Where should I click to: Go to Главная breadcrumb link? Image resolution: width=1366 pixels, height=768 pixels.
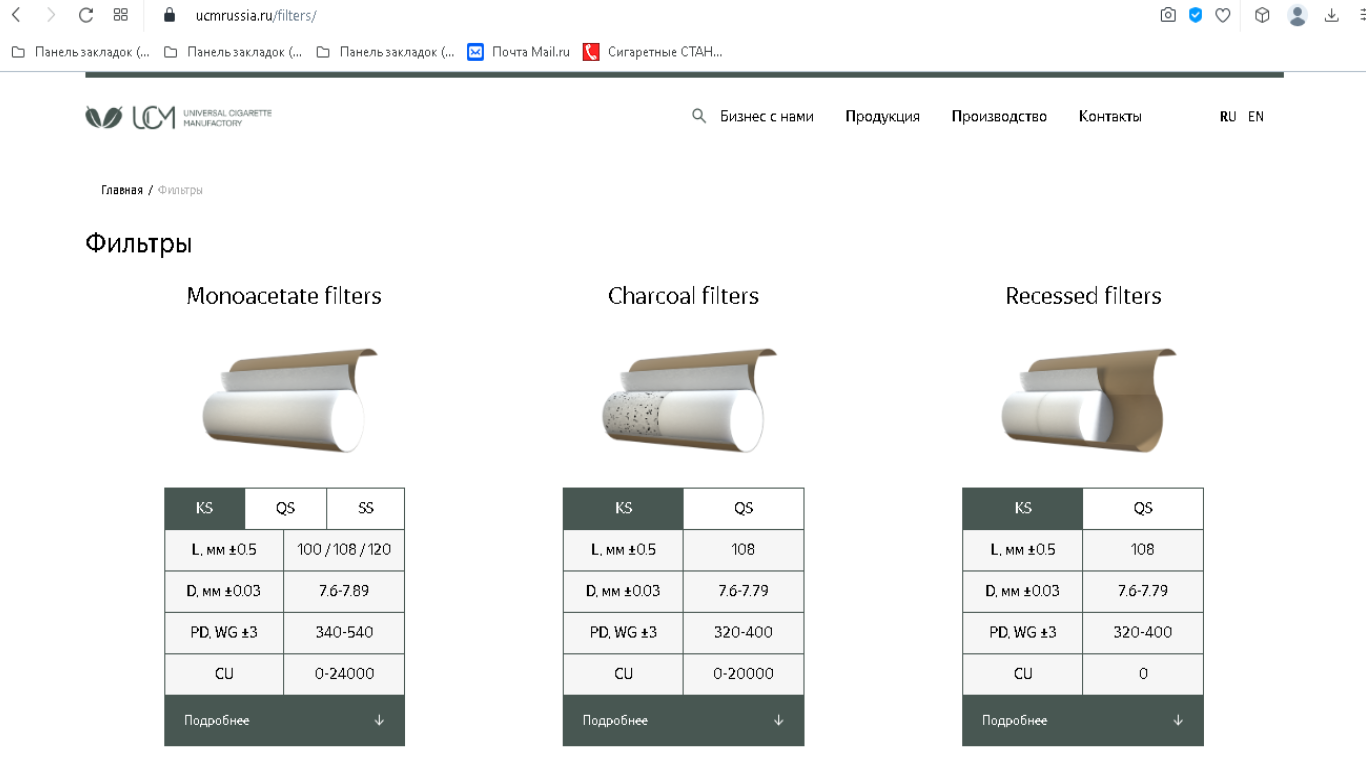pos(121,190)
